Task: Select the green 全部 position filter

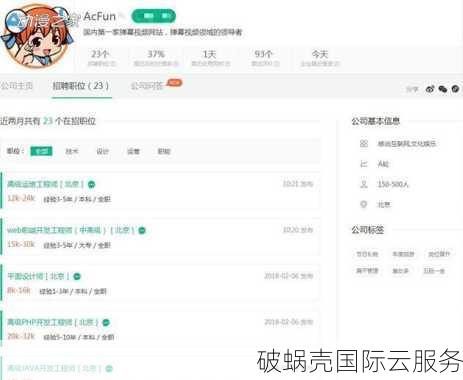Action: 41,151
